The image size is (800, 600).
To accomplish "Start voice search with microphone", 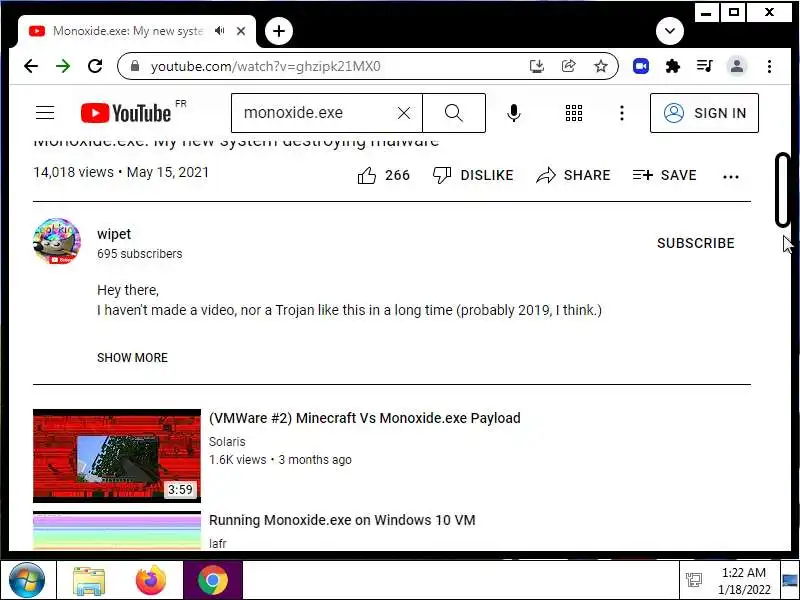I will point(514,113).
